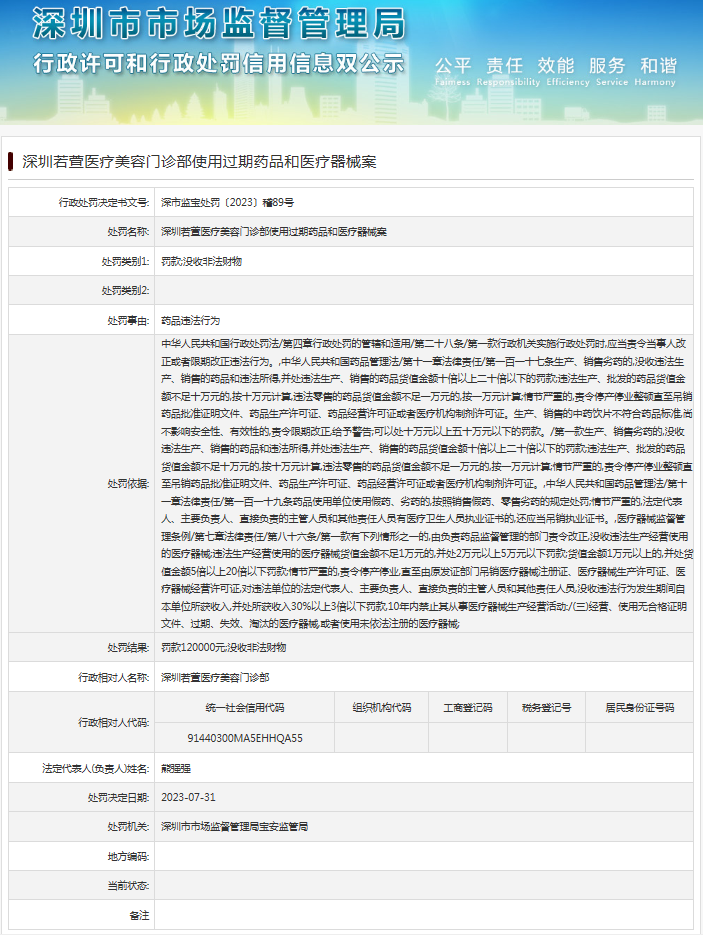Click the 行政相对人名称 label
Viewport: 703px width, 935px height.
[114, 677]
